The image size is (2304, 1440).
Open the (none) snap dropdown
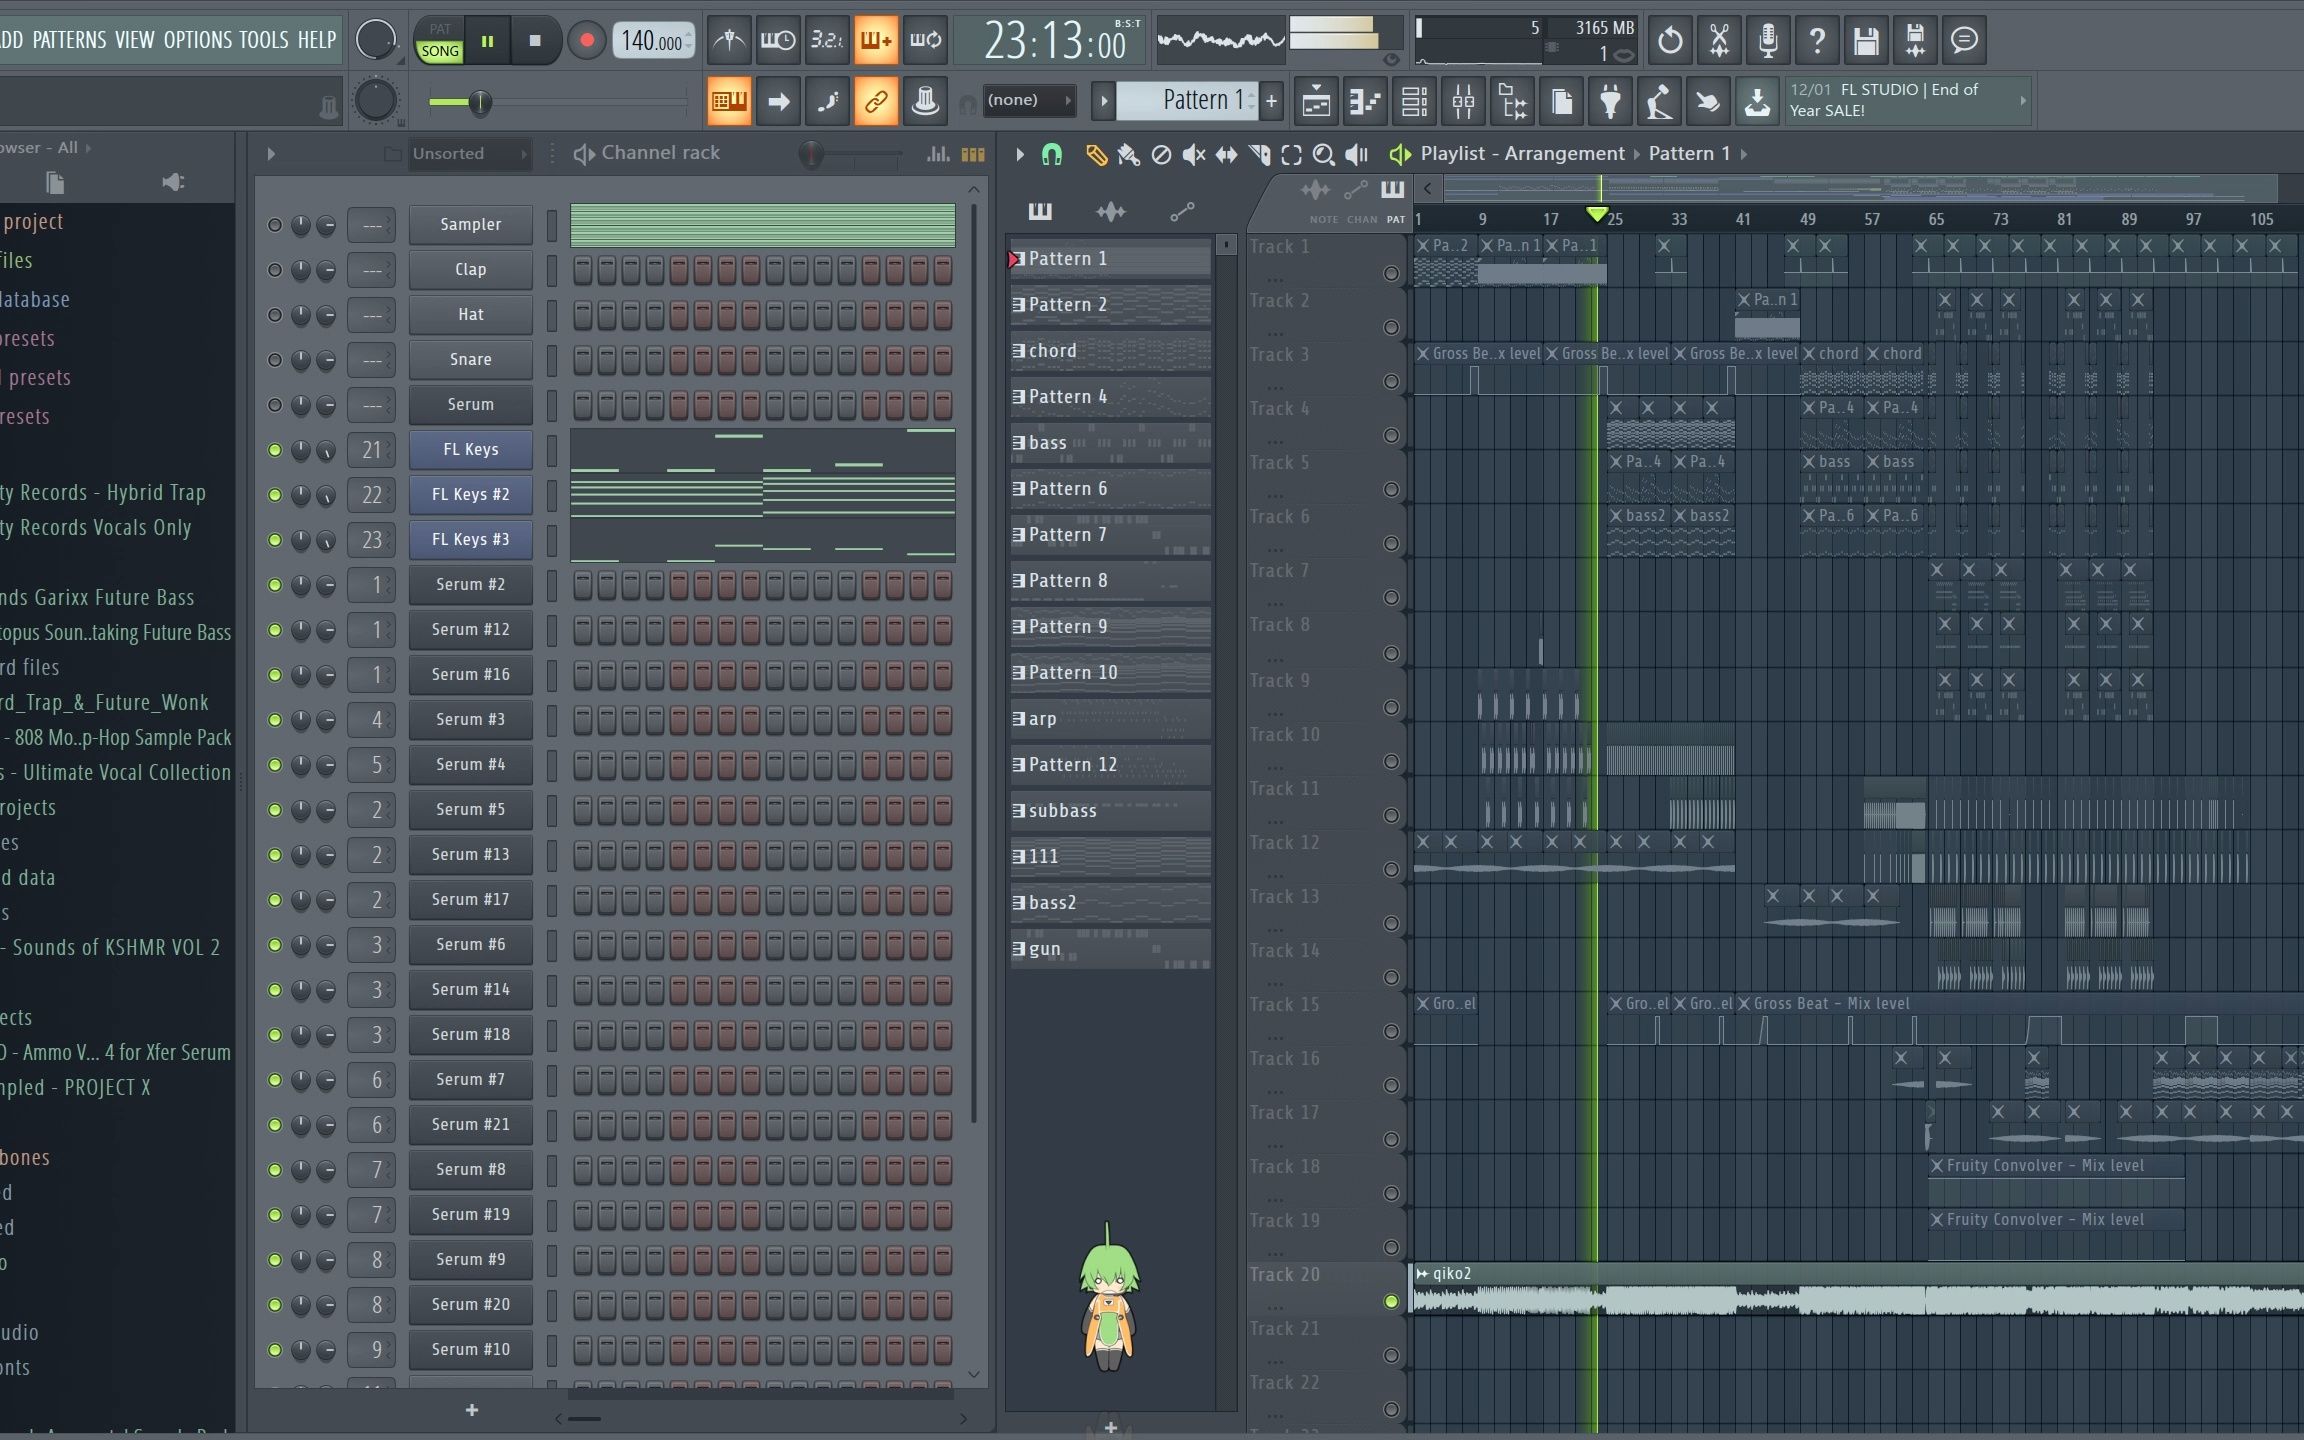click(1029, 100)
